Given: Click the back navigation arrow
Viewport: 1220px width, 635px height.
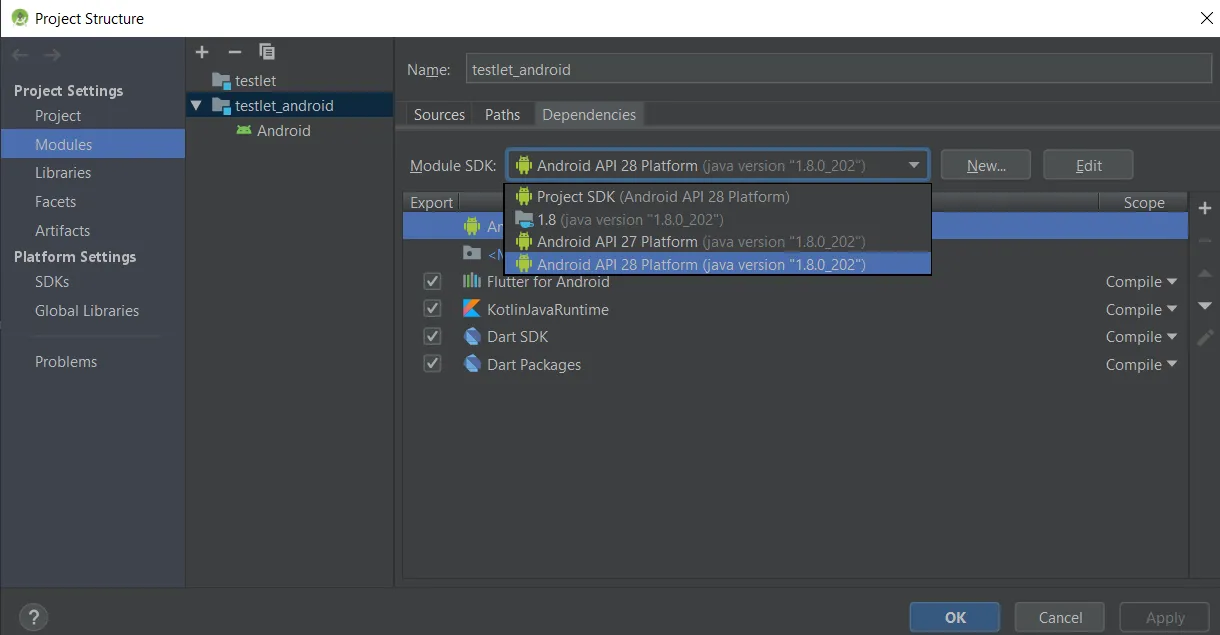Looking at the screenshot, I should tap(20, 55).
